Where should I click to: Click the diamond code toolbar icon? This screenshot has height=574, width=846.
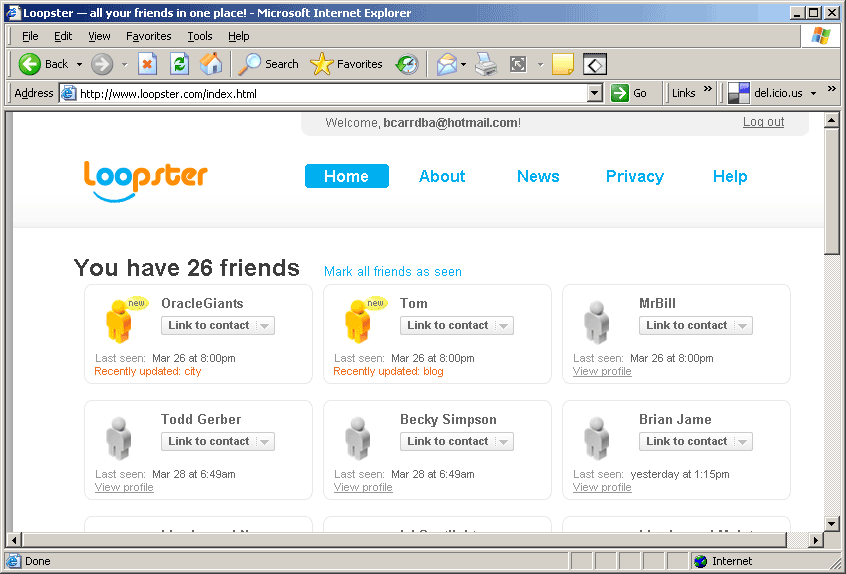click(595, 65)
